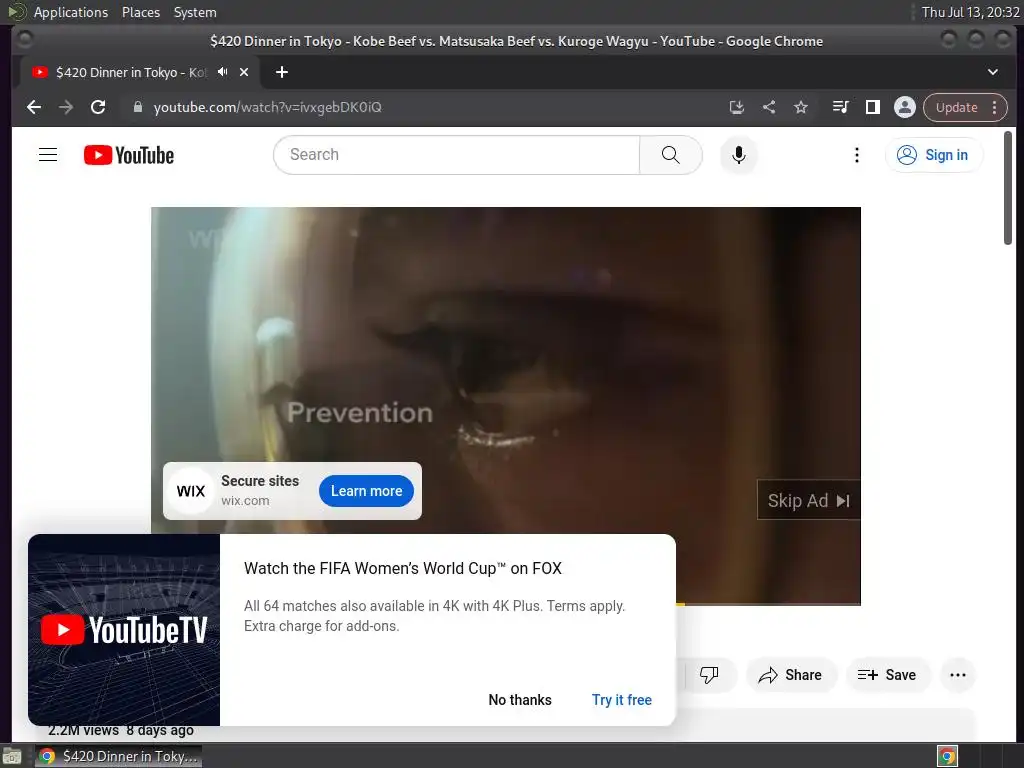Screen dimensions: 1024x768
Task: Open the Applications menu
Action: tap(71, 12)
